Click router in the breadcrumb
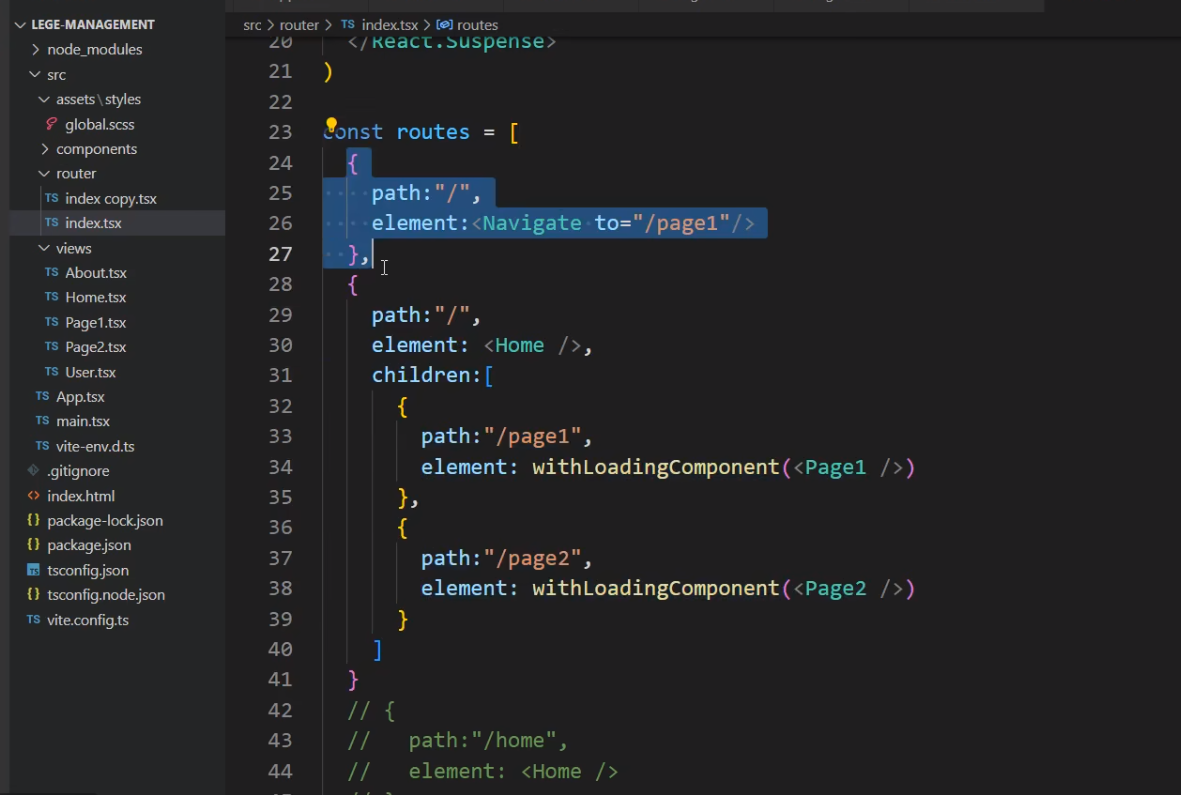 (x=299, y=25)
